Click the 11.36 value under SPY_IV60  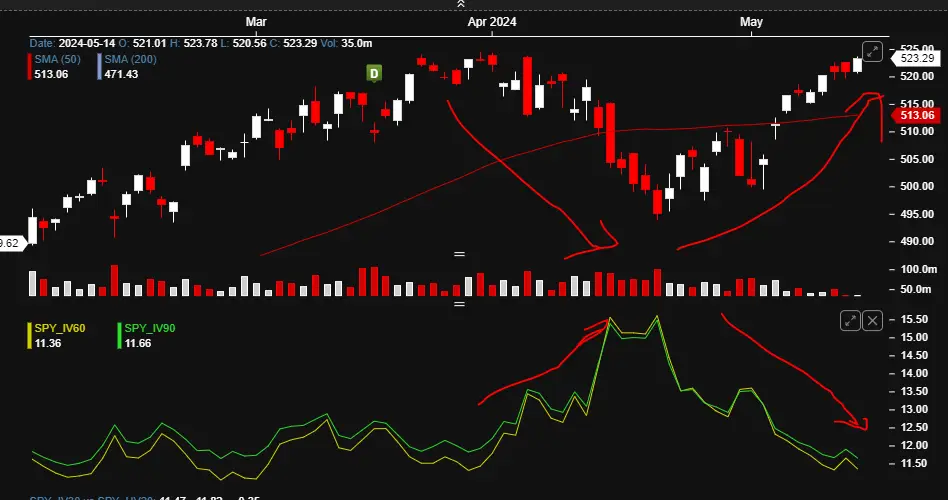(47, 343)
